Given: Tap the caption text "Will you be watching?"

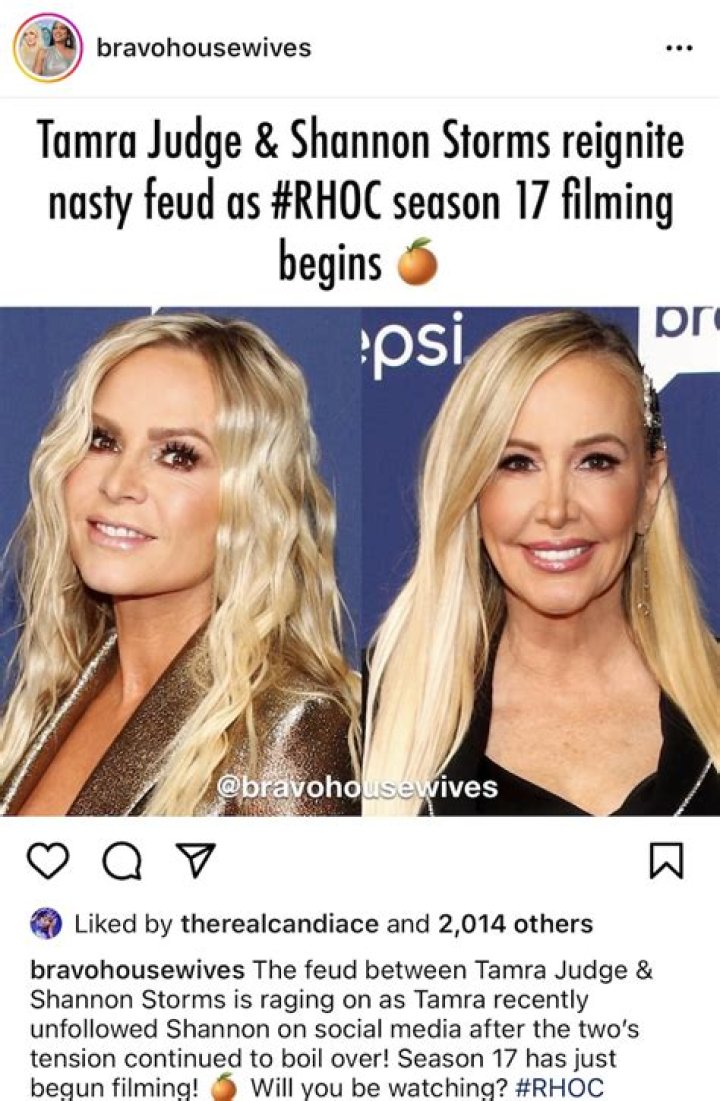Looking at the screenshot, I should pos(379,1088).
